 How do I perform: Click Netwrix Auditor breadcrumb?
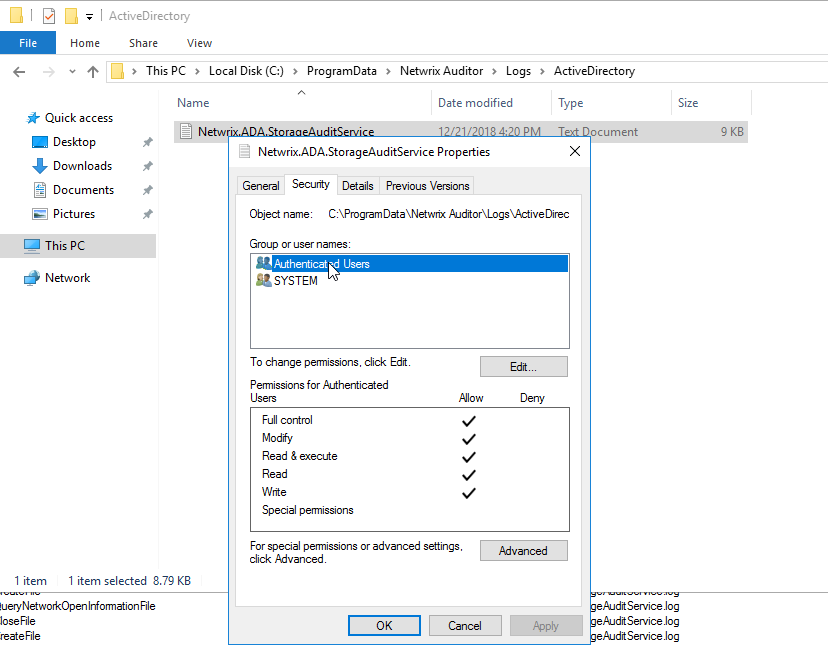(441, 71)
